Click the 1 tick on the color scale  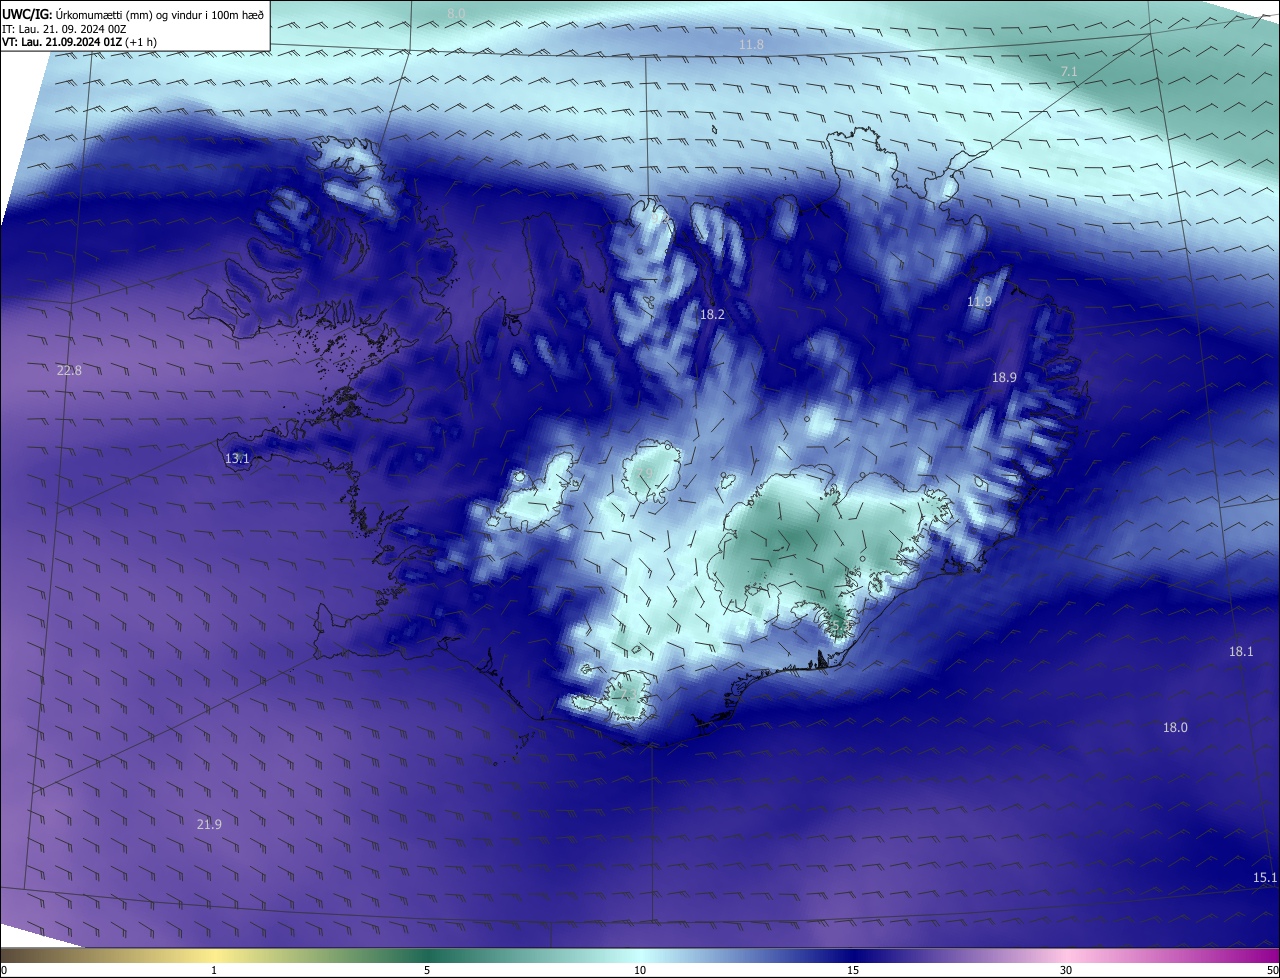[214, 970]
